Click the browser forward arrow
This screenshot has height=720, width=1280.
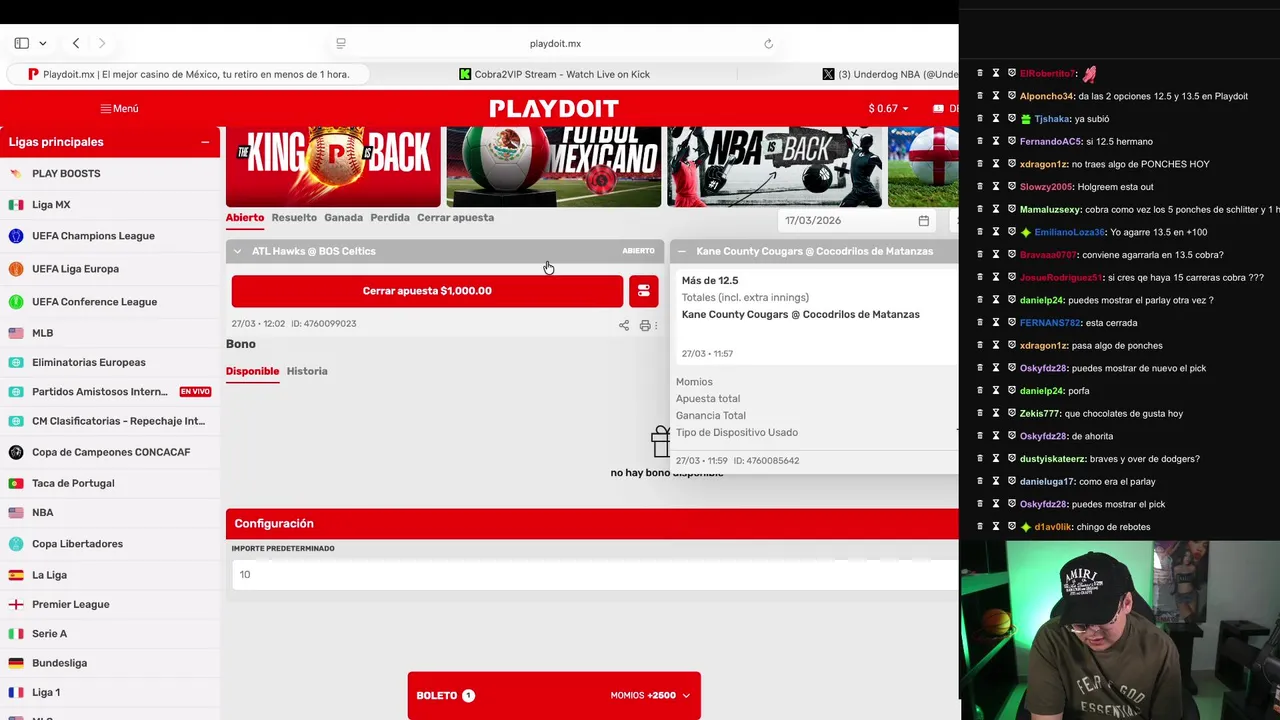tap(101, 43)
